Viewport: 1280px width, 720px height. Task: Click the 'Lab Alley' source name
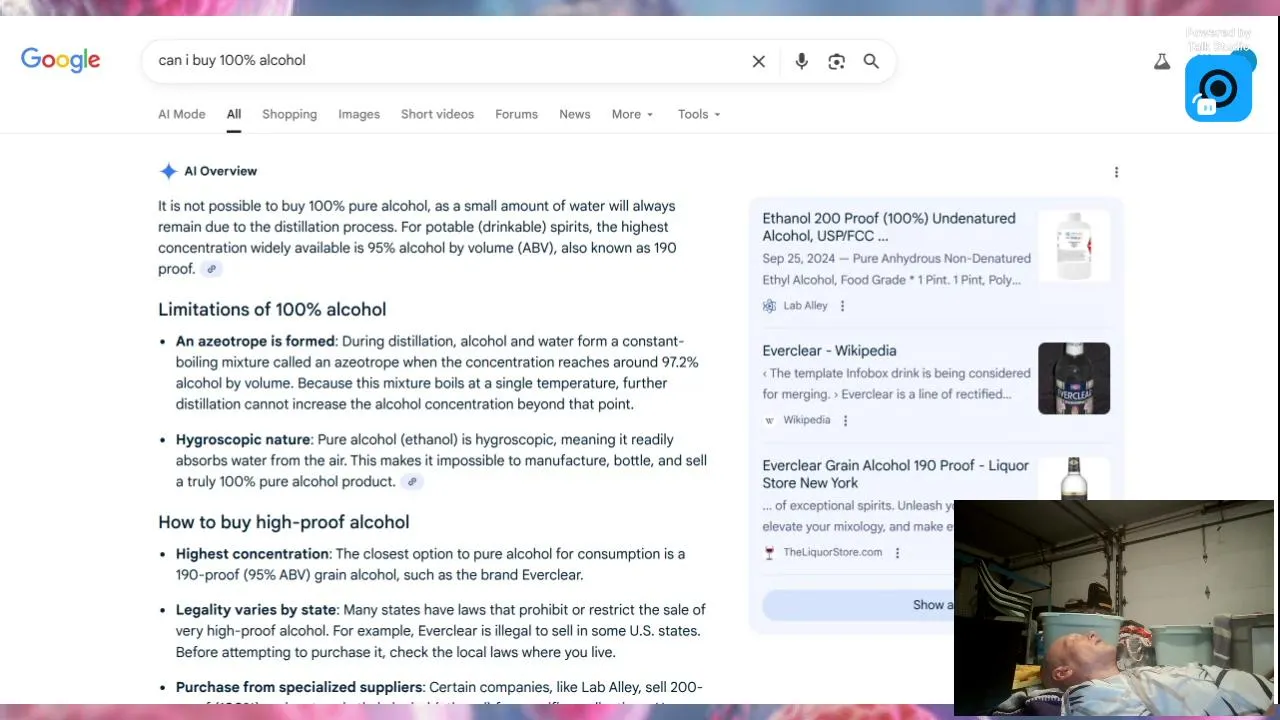(x=805, y=306)
